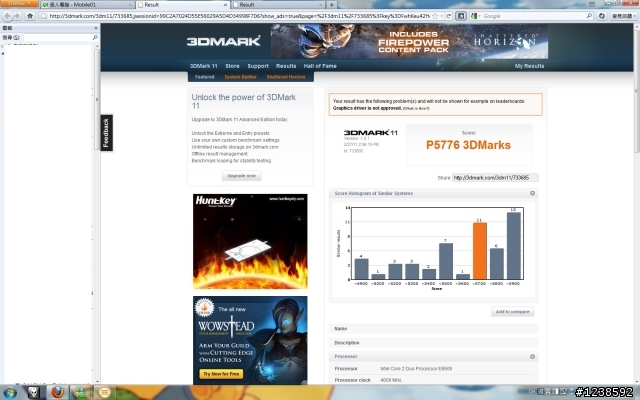Image resolution: width=640 pixels, height=400 pixels.
Task: Open the Wowstead advertisement image
Action: [250, 340]
